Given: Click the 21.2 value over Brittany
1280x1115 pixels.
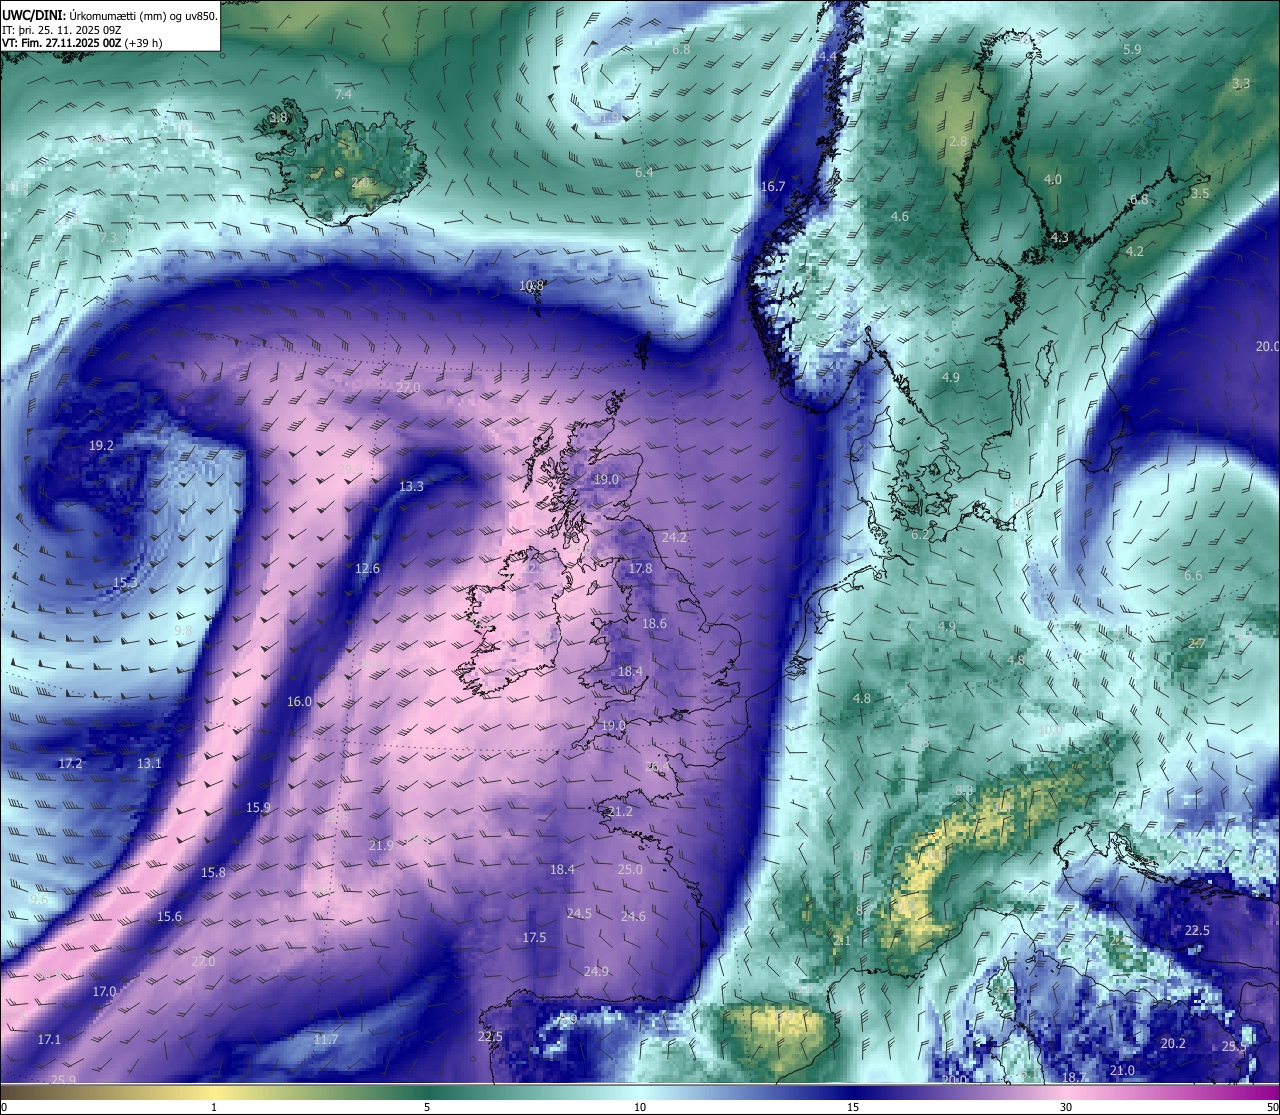Looking at the screenshot, I should pos(620,812).
